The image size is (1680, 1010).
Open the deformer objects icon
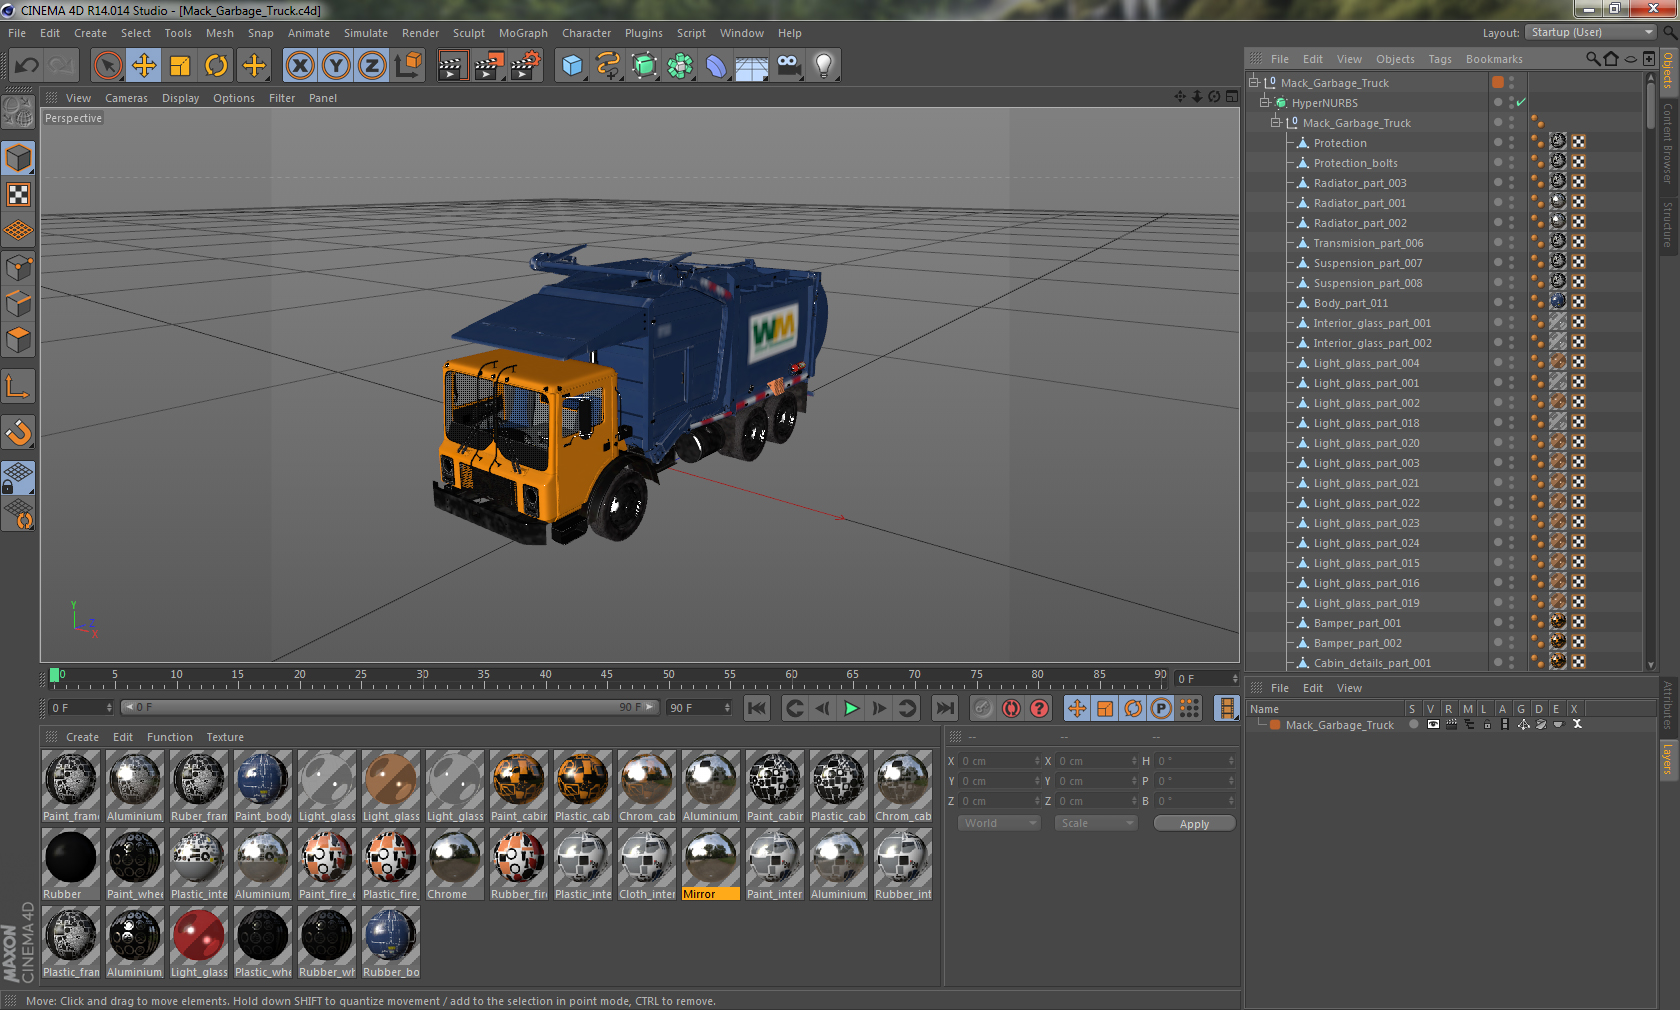pyautogui.click(x=716, y=66)
